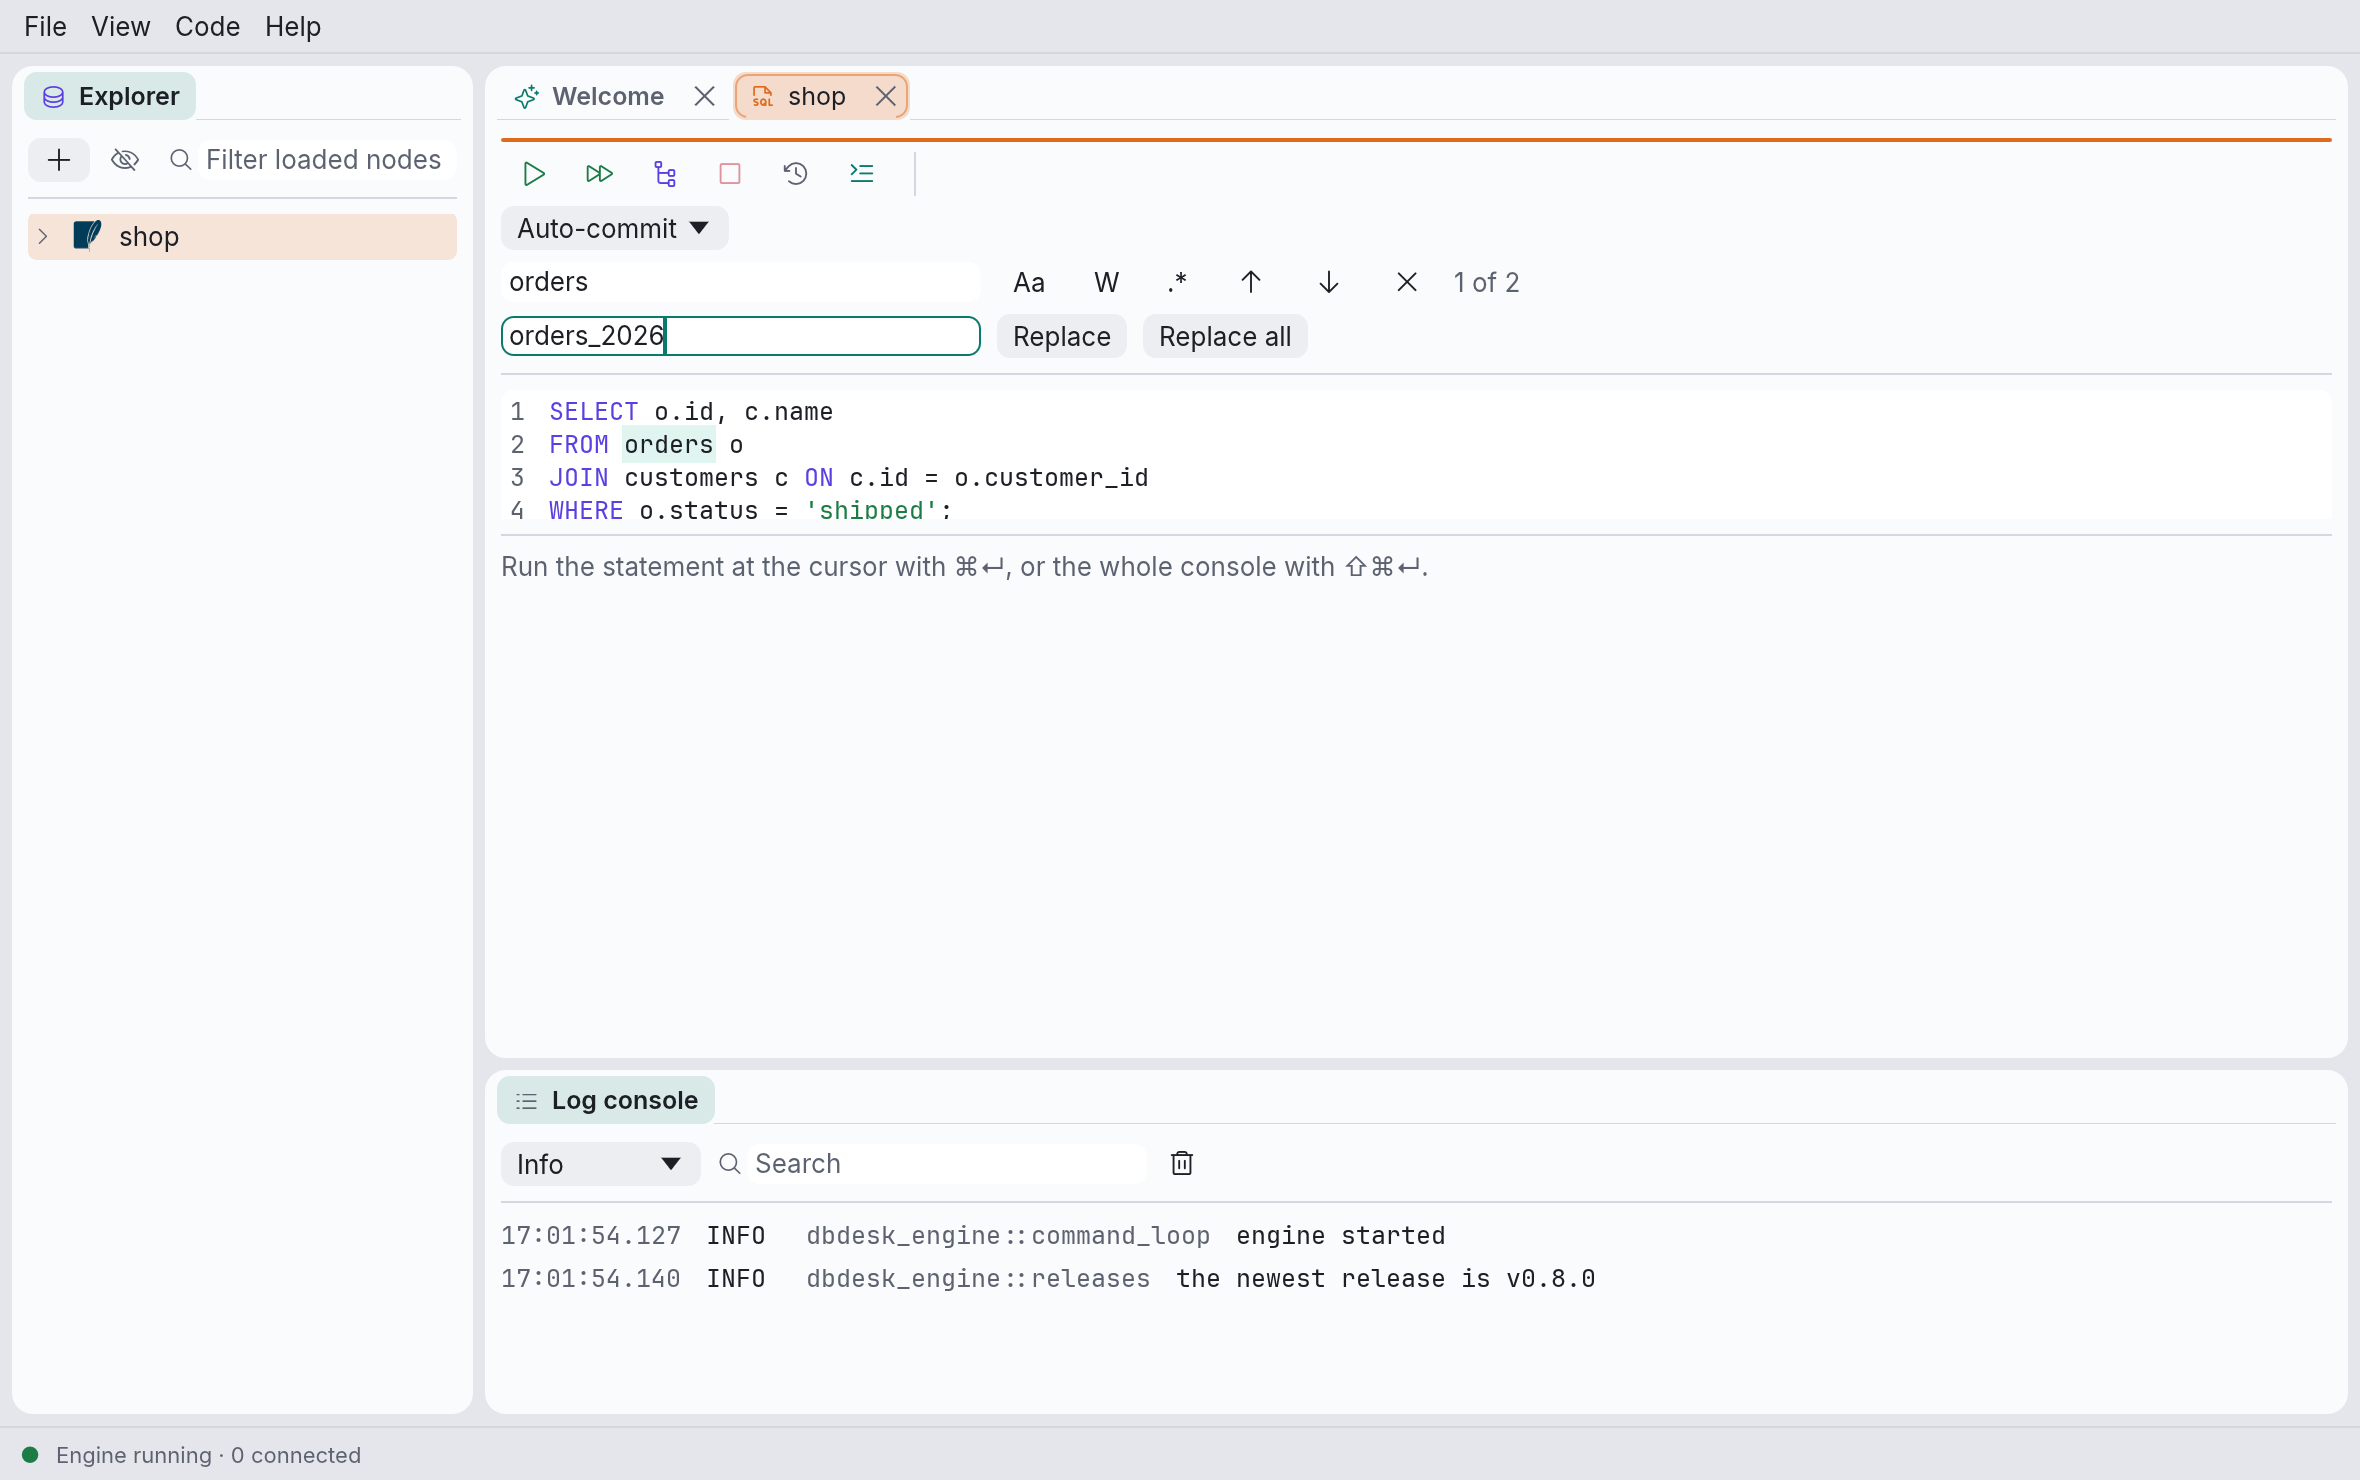Toggle whole word W option
The image size is (2360, 1480).
(x=1106, y=283)
